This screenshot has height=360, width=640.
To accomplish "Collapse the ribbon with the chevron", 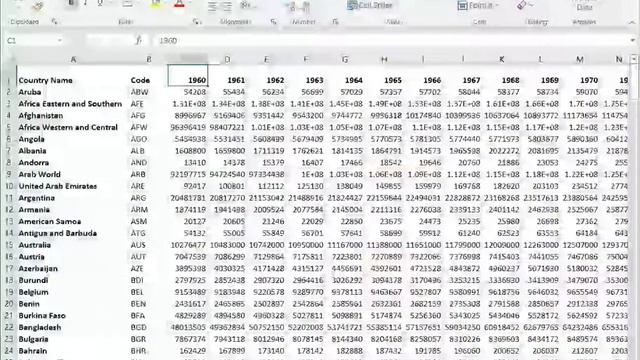I will click(x=632, y=22).
